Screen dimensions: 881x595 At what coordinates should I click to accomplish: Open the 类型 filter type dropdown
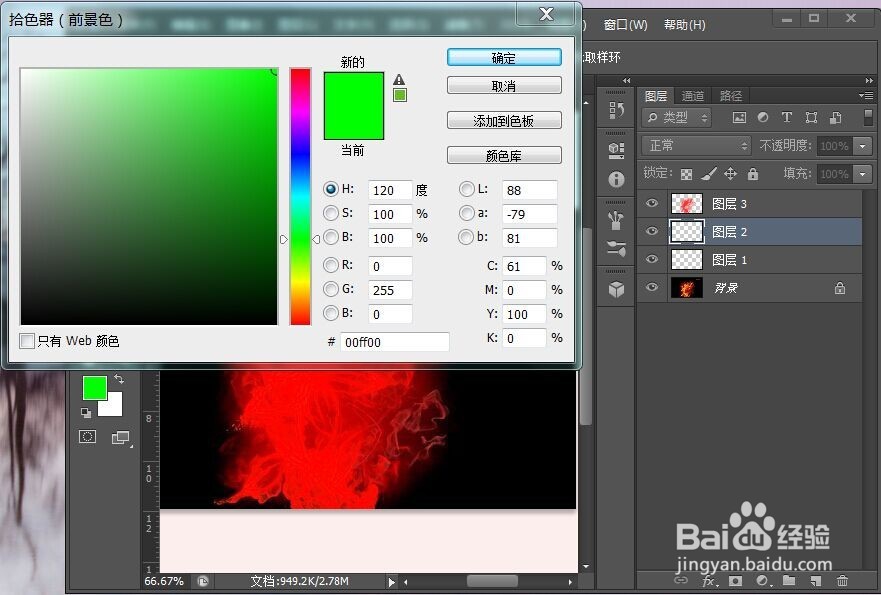click(676, 117)
